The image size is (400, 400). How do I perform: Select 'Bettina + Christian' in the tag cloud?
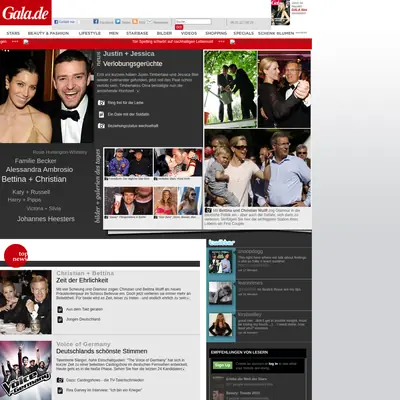coord(34,179)
